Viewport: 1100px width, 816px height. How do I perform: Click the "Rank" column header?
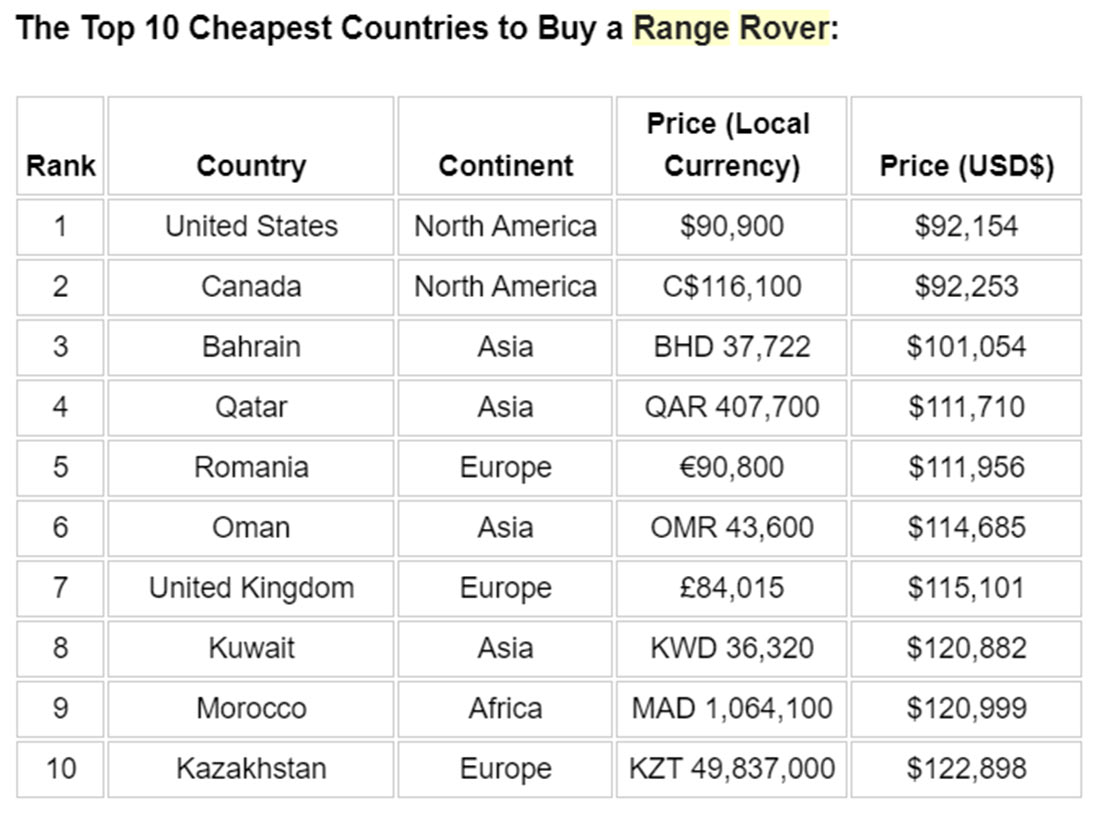60,166
